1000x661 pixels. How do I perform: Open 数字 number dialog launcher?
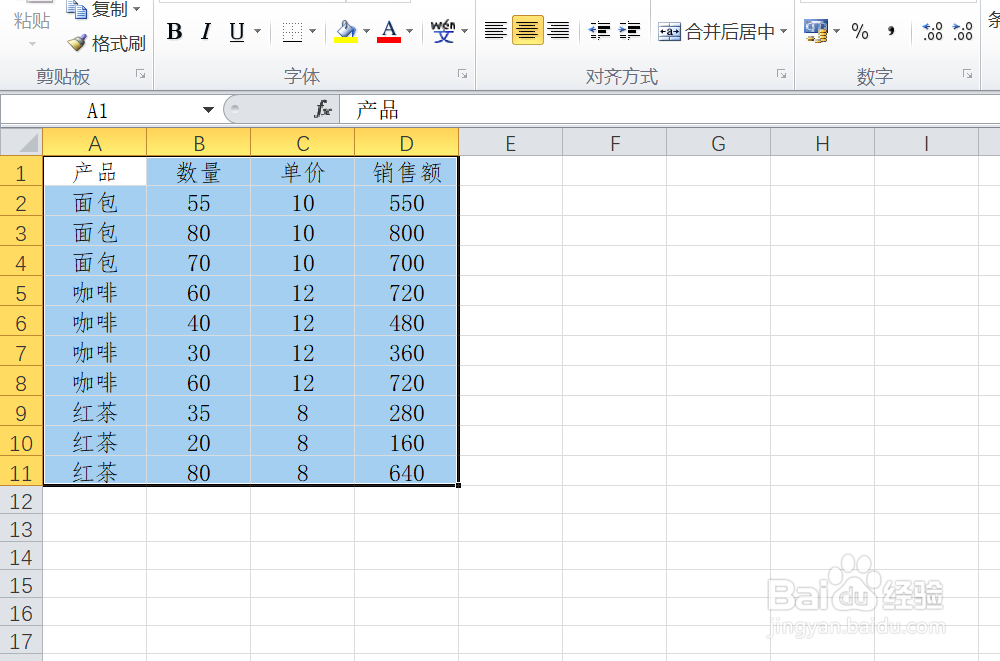point(967,75)
